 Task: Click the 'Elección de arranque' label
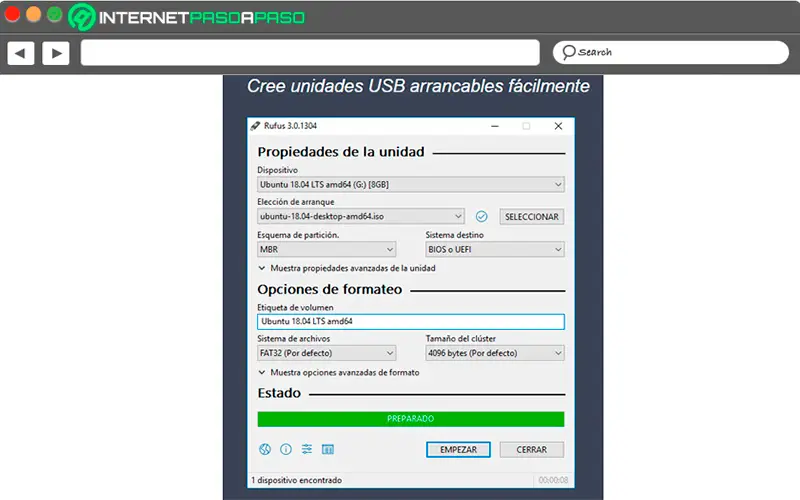click(x=296, y=202)
